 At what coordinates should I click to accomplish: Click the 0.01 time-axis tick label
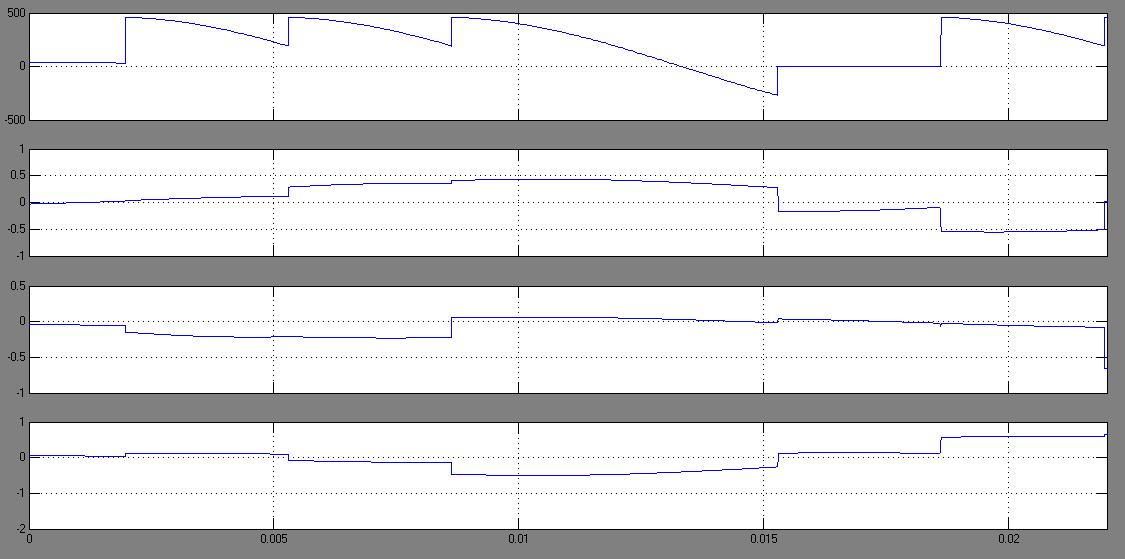coord(518,538)
